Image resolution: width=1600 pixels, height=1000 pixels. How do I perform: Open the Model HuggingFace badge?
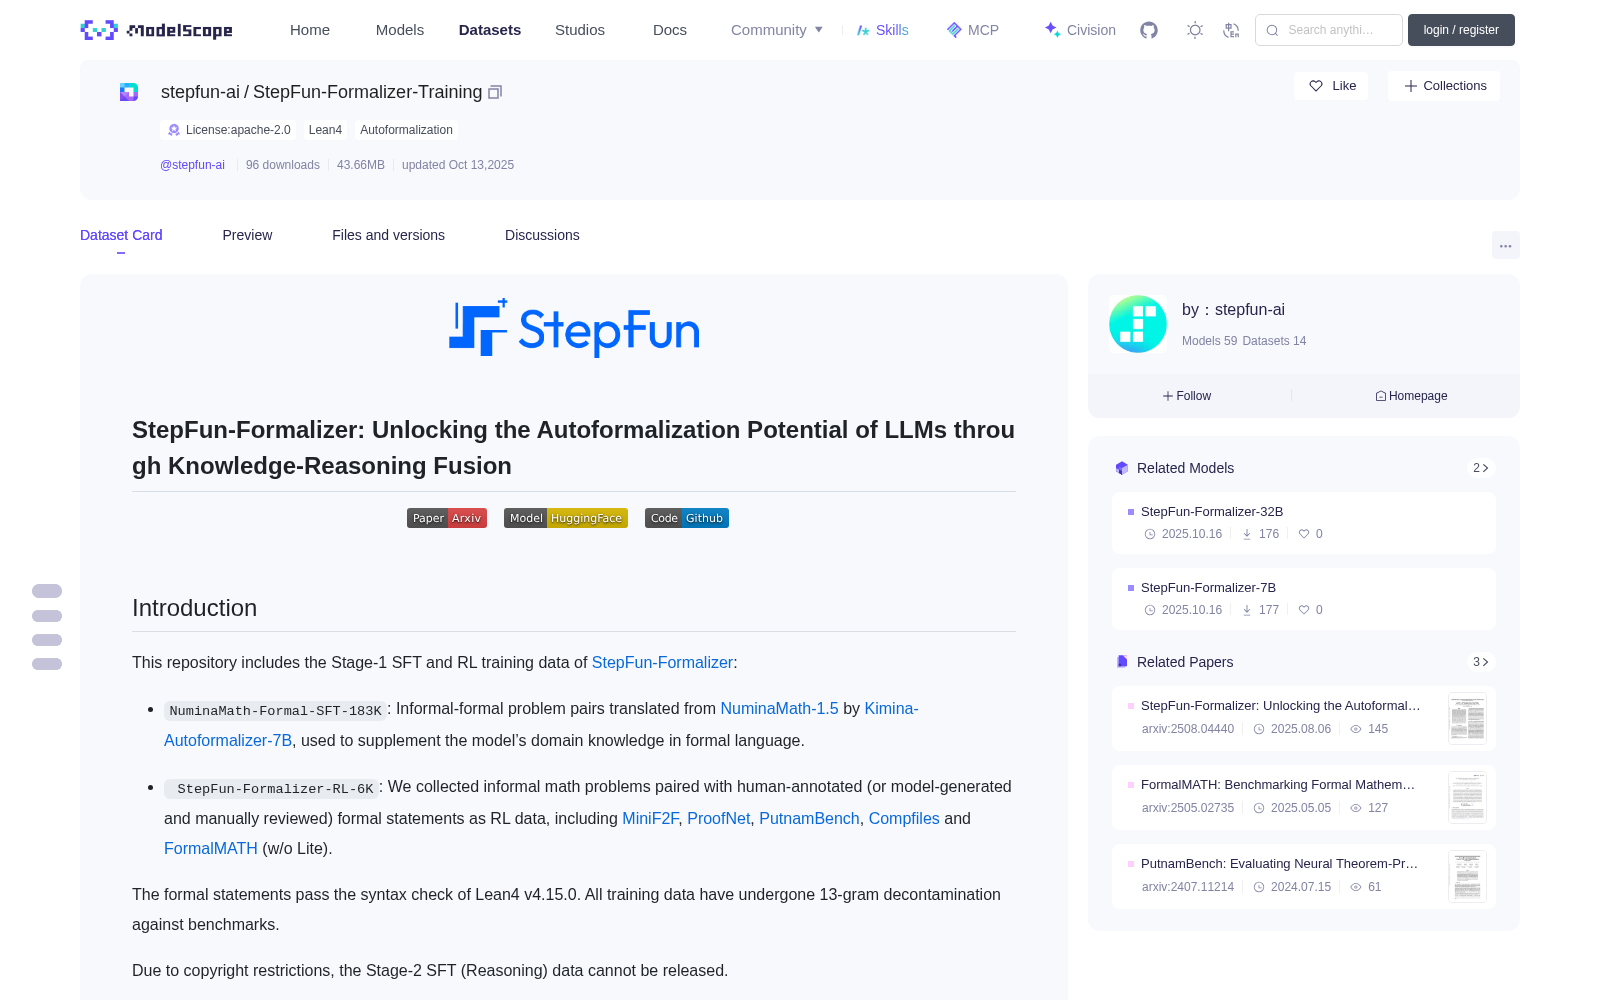[x=566, y=518]
